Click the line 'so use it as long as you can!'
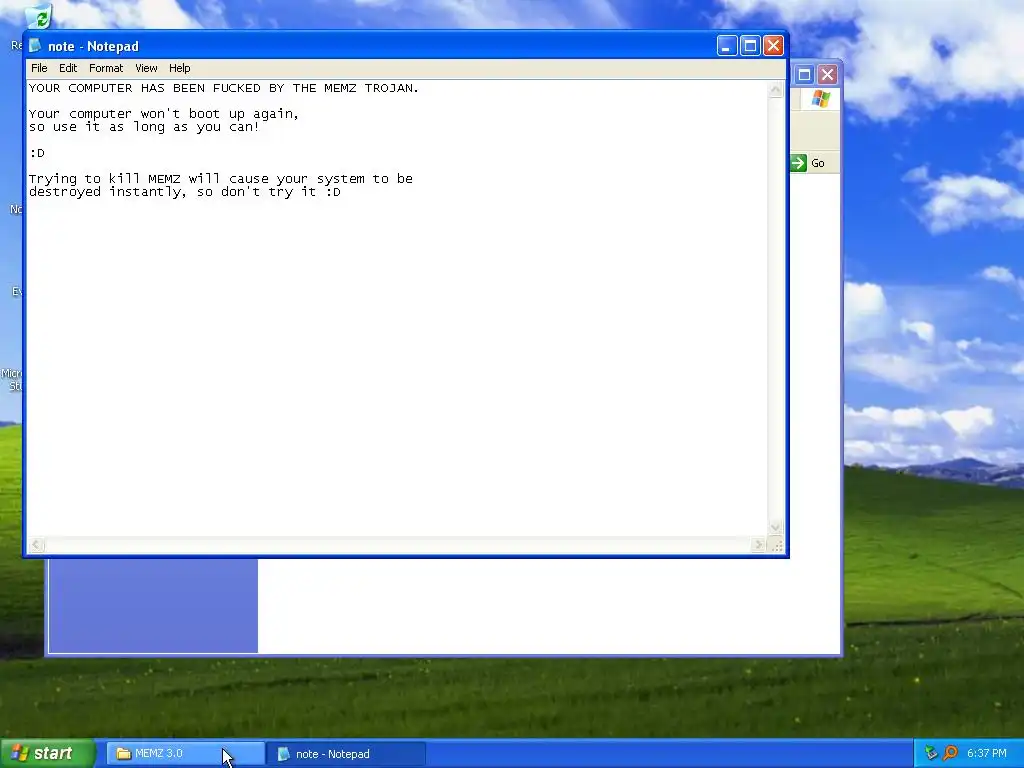This screenshot has width=1024, height=768. (144, 127)
